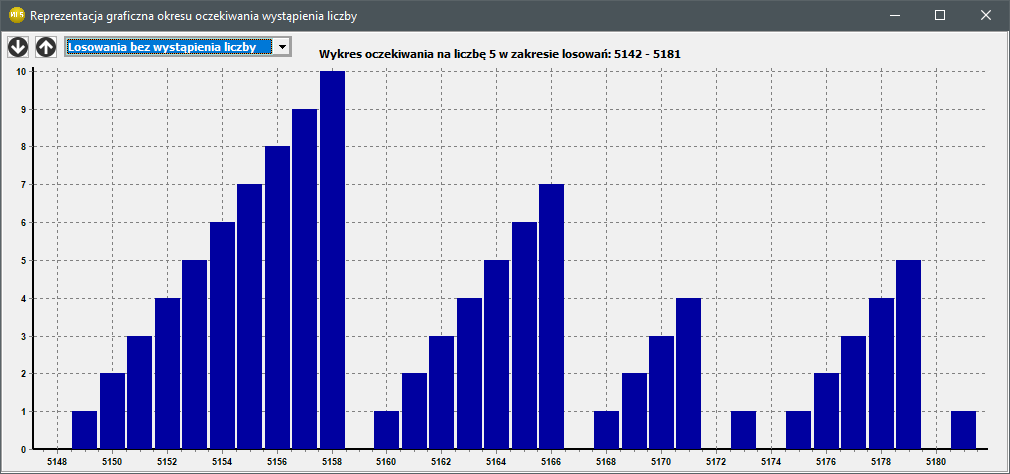Click y-axis label 9
Viewport: 1010px width, 474px height.
23,109
